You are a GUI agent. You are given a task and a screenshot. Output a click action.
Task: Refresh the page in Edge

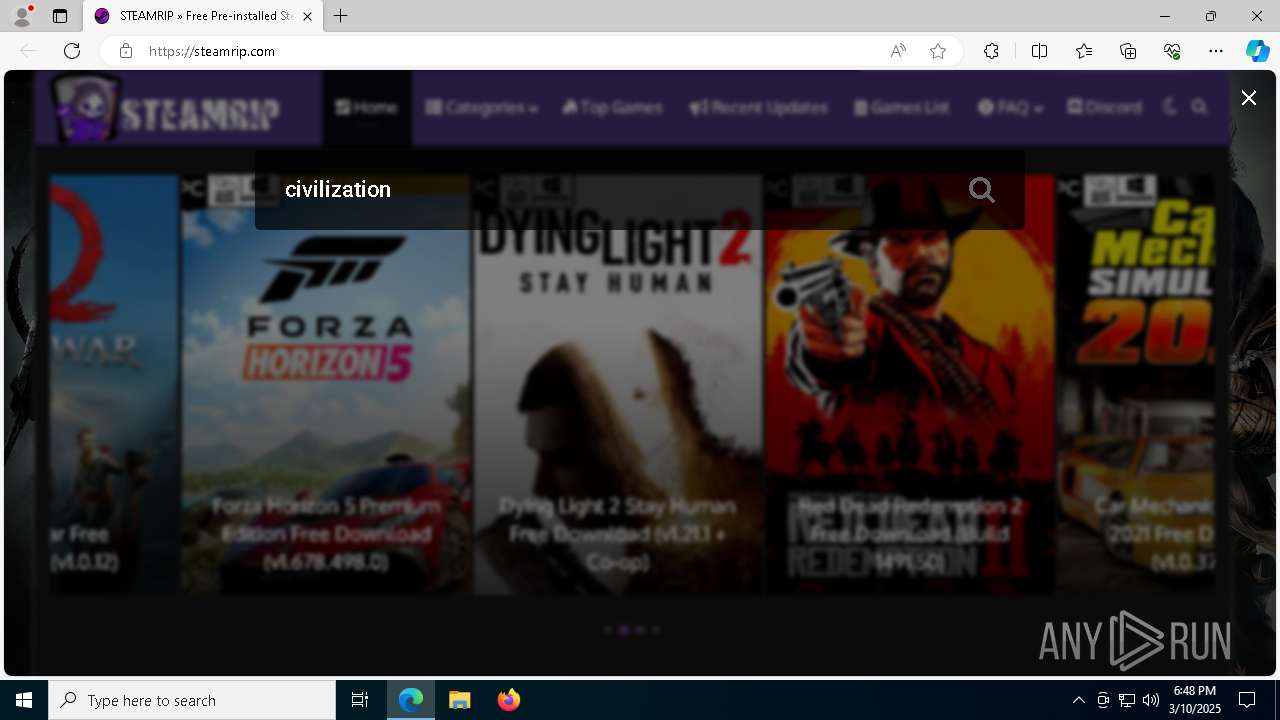72,51
